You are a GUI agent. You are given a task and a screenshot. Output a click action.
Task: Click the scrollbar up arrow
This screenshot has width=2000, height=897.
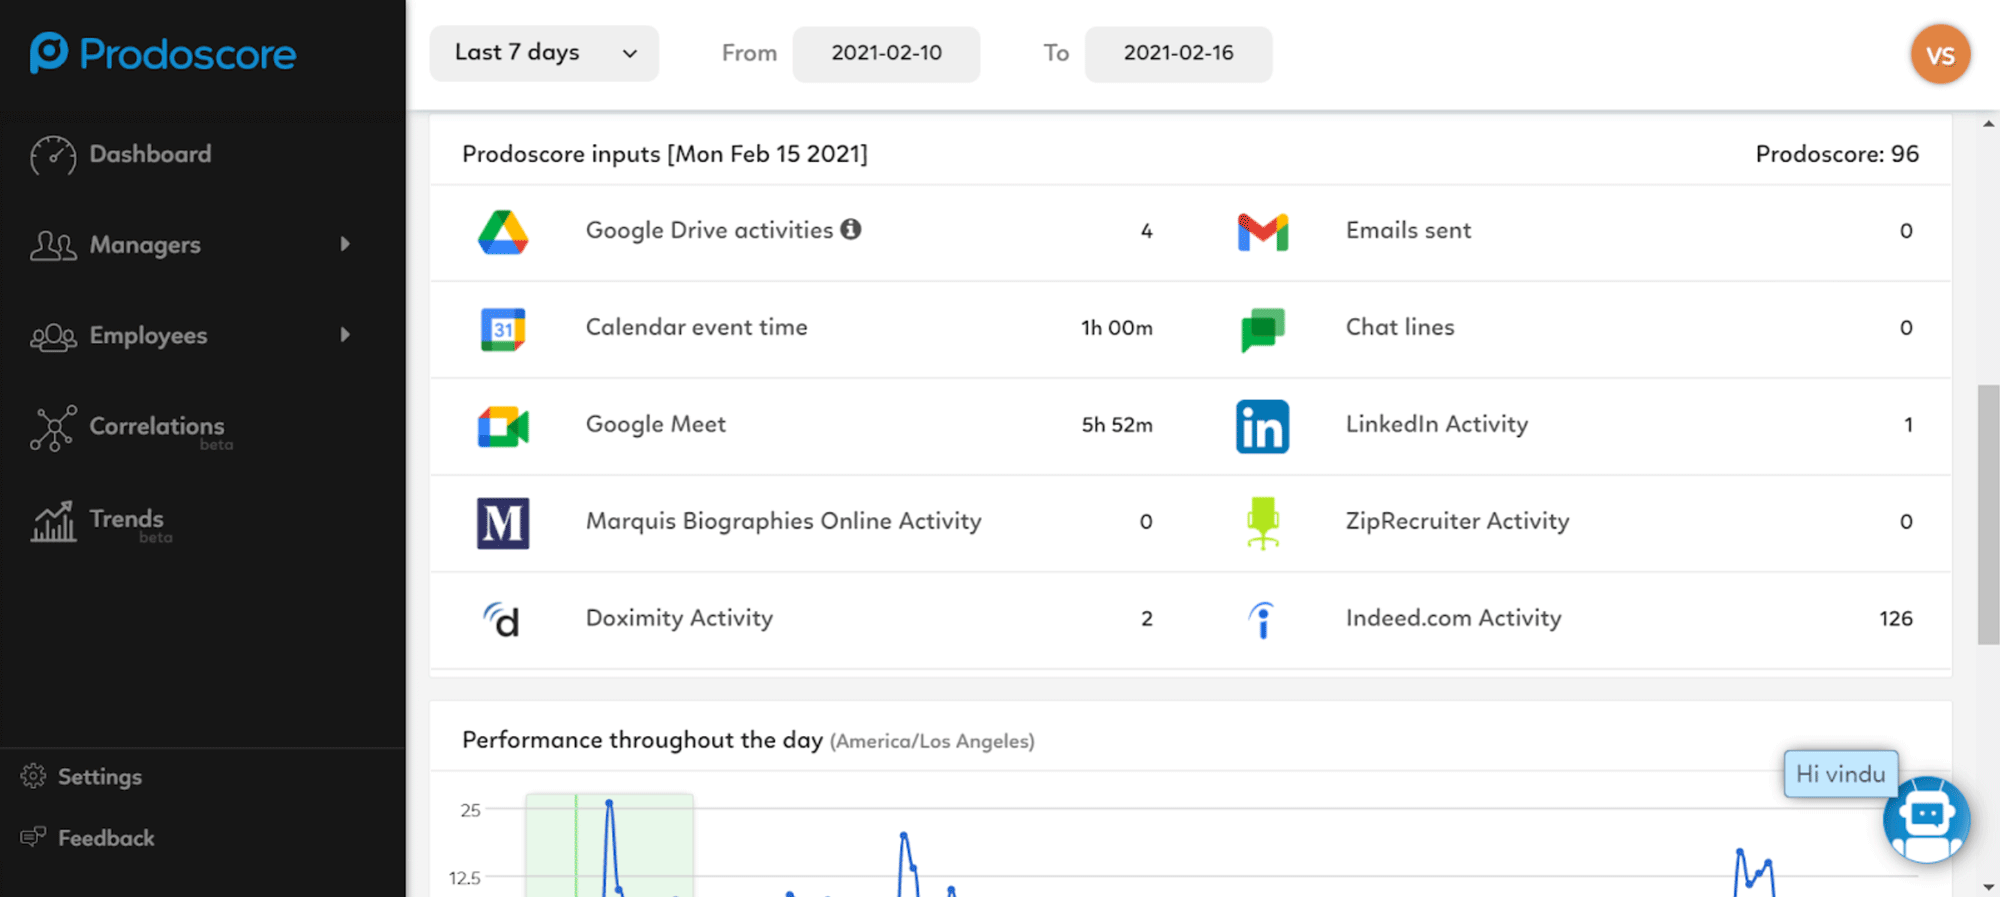click(1988, 124)
